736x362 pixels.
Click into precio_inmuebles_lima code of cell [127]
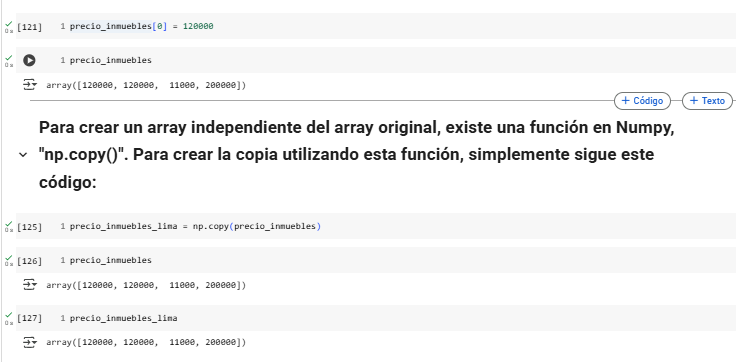[123, 318]
